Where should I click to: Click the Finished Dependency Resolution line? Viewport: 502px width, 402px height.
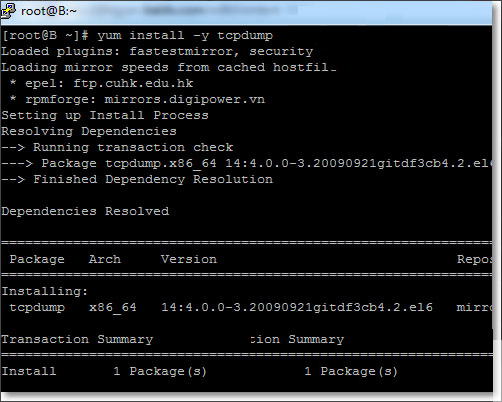click(x=137, y=179)
